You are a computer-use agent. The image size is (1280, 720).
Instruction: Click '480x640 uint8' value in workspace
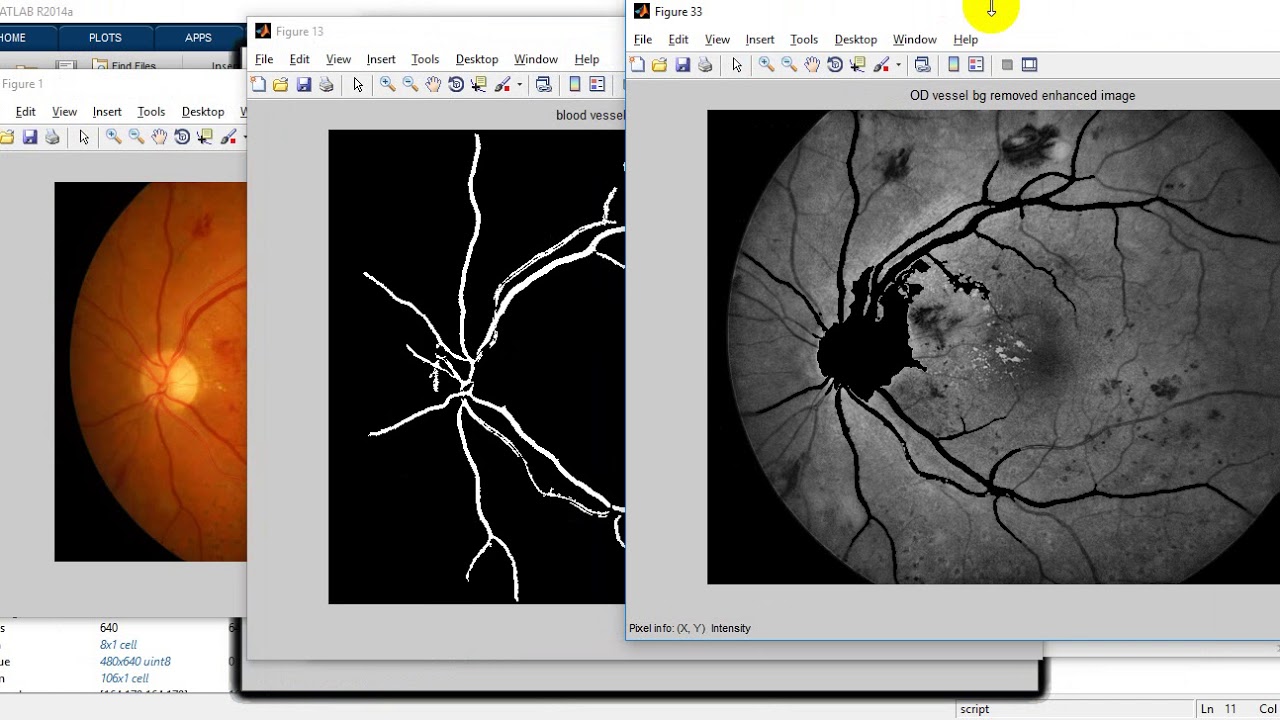click(135, 661)
